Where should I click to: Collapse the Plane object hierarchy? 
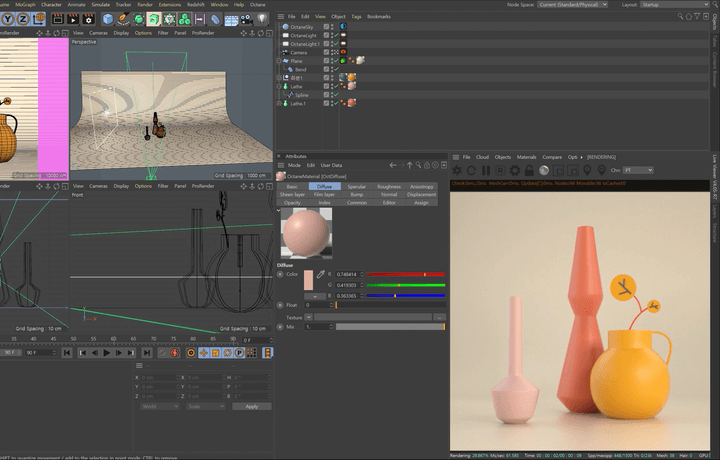pos(279,61)
